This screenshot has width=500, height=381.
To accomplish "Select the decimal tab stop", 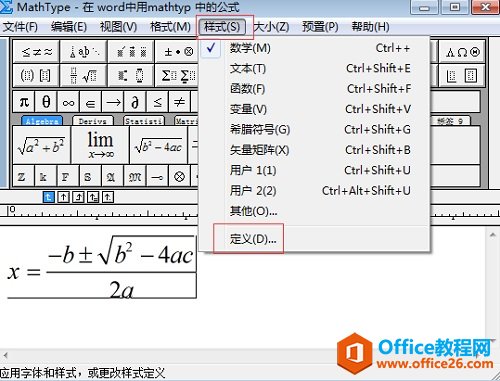I will coord(108,197).
